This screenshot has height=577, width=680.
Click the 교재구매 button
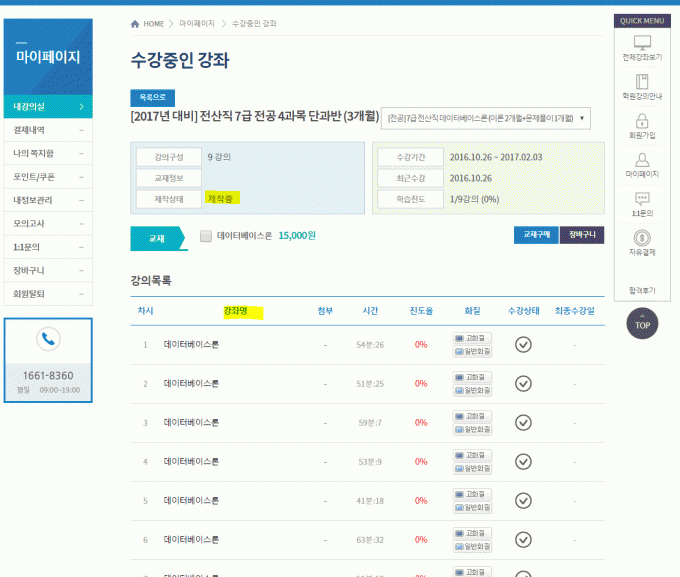(535, 235)
